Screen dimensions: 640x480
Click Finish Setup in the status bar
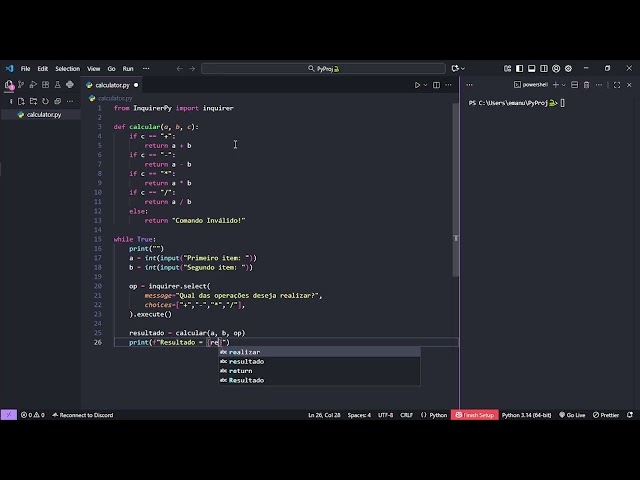[x=475, y=415]
